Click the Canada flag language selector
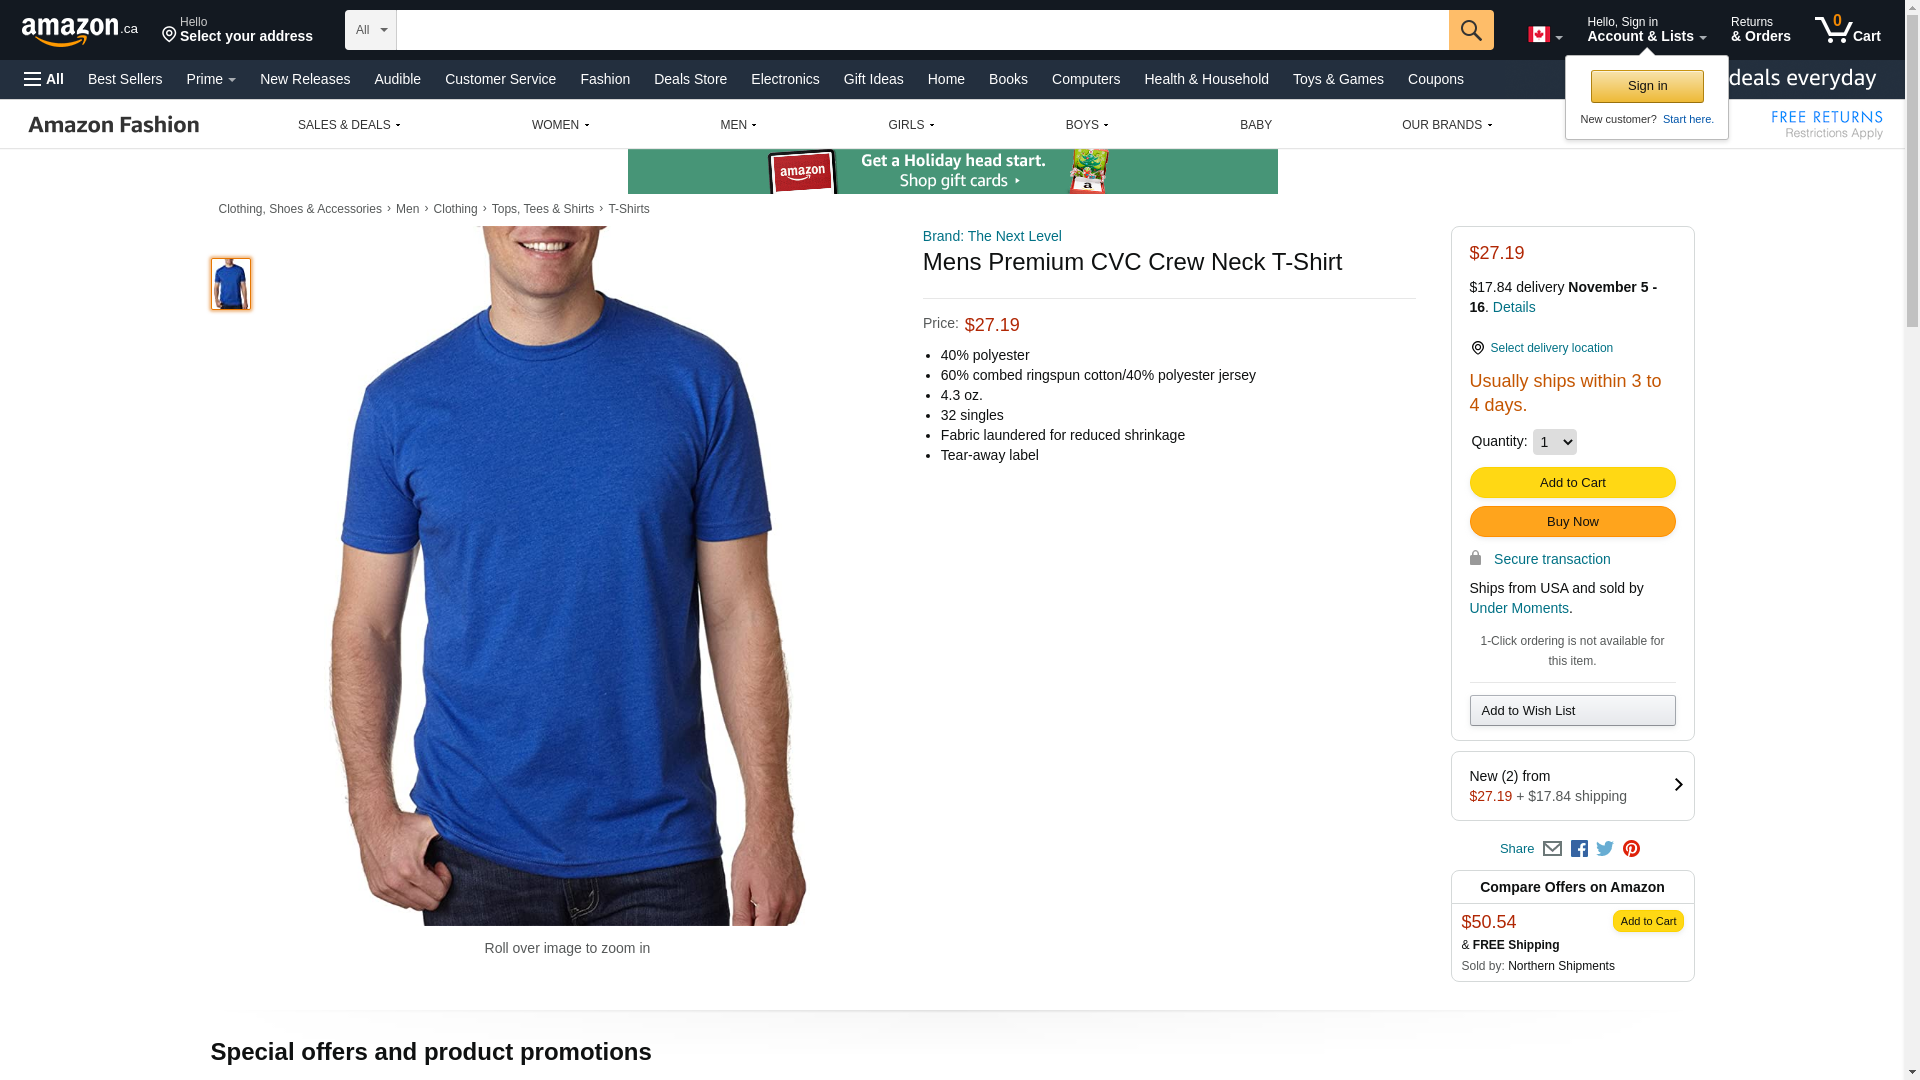 point(1545,35)
